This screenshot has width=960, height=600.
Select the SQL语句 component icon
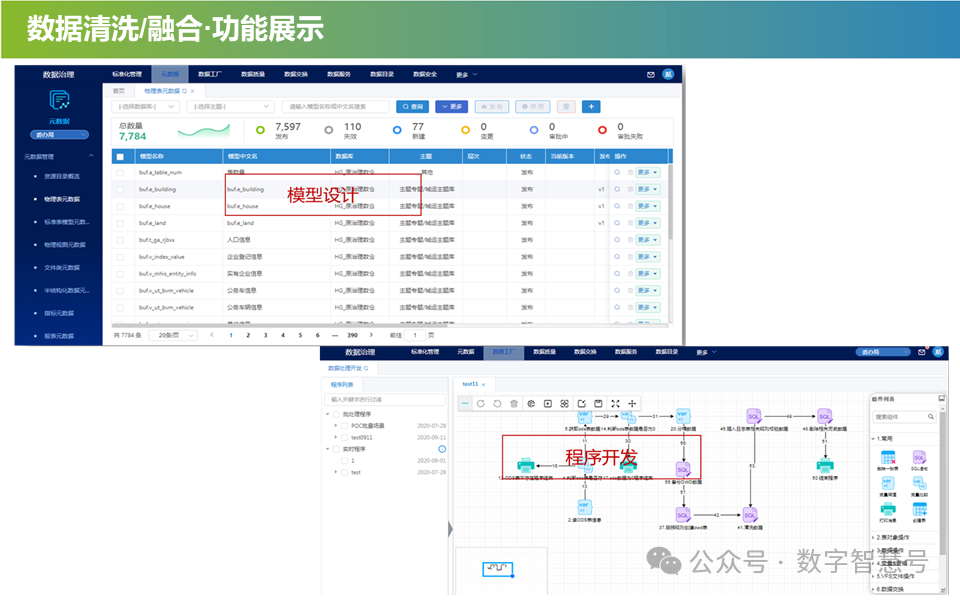point(919,457)
